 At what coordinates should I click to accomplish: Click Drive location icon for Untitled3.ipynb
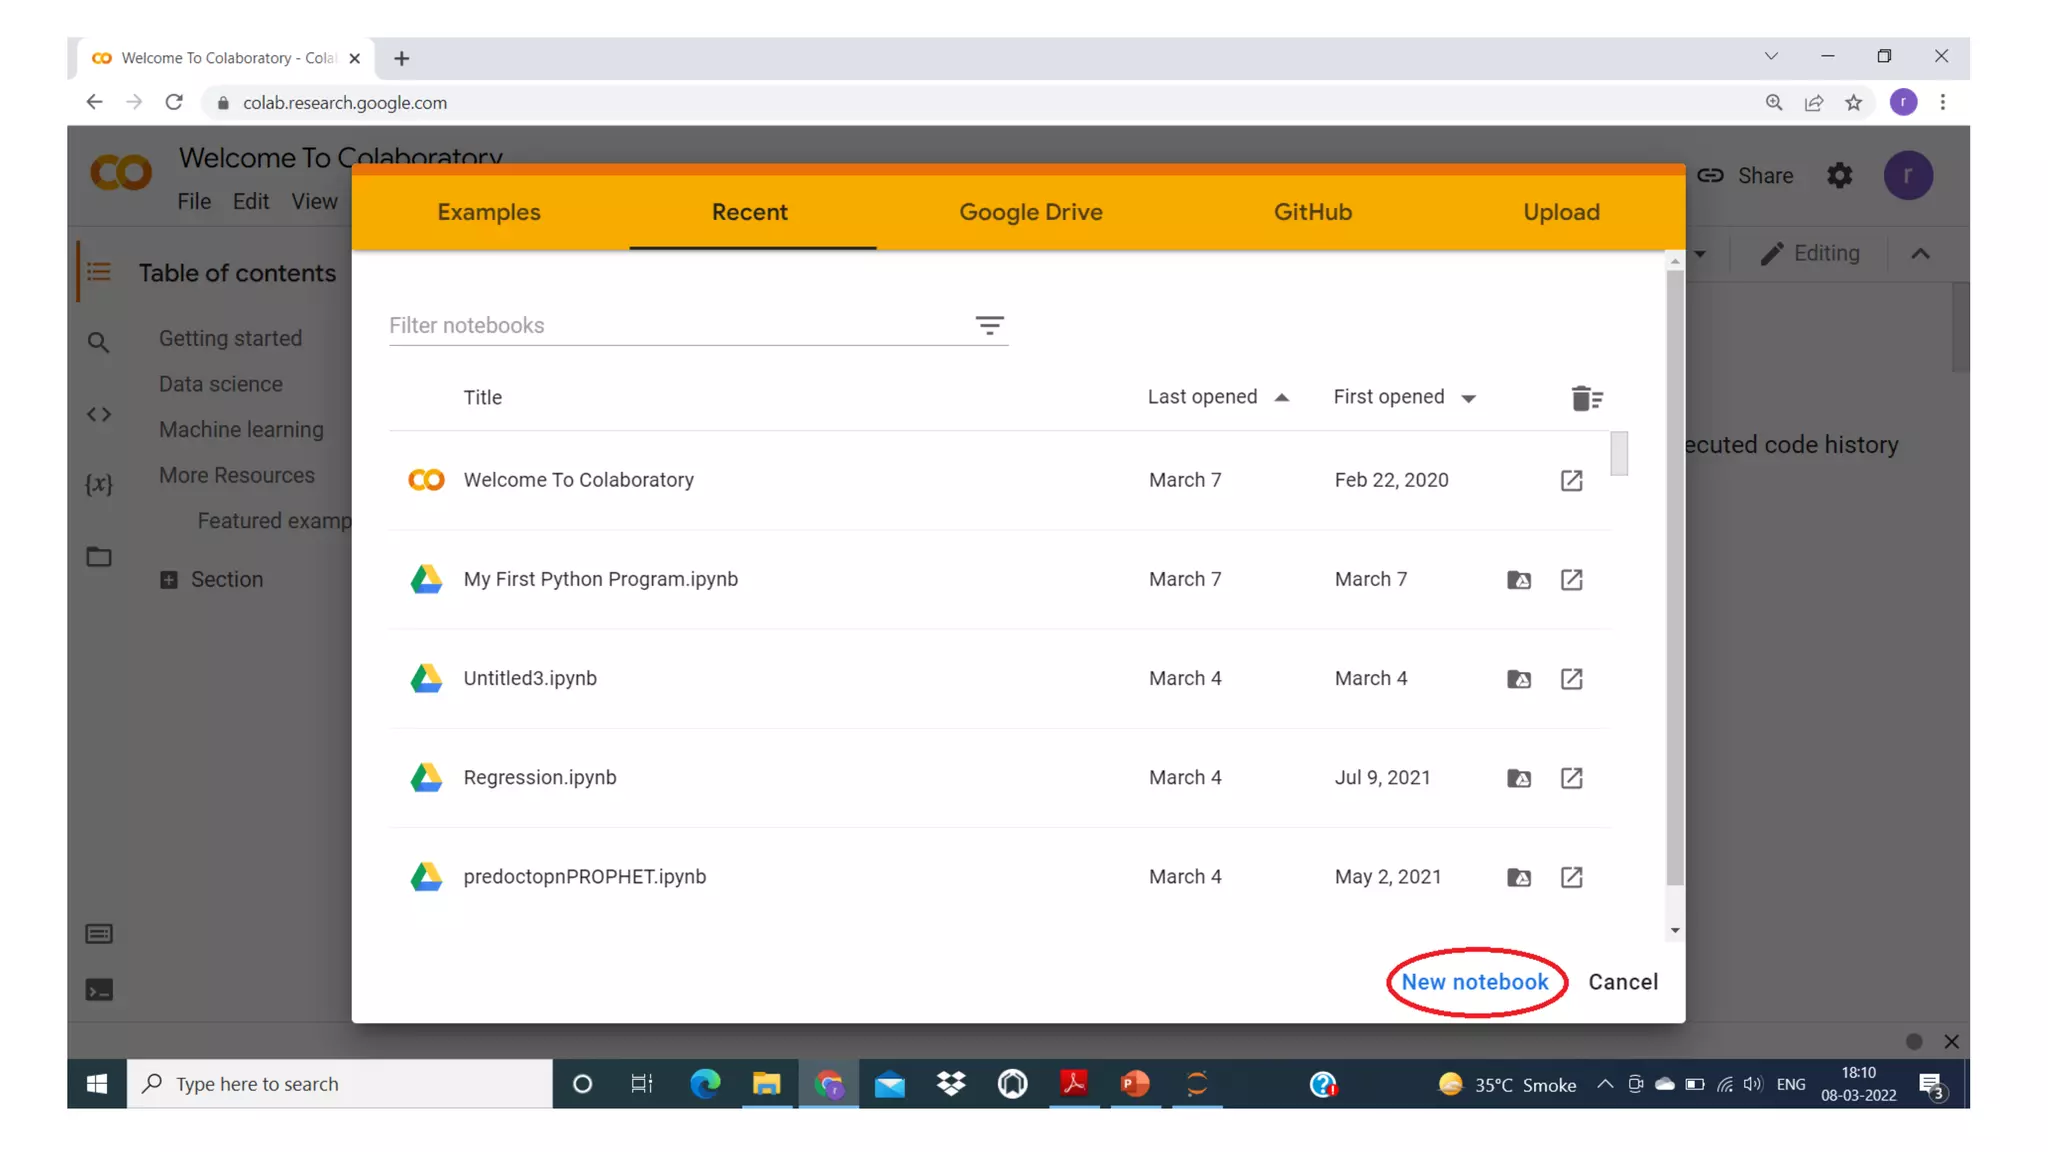tap(1518, 679)
